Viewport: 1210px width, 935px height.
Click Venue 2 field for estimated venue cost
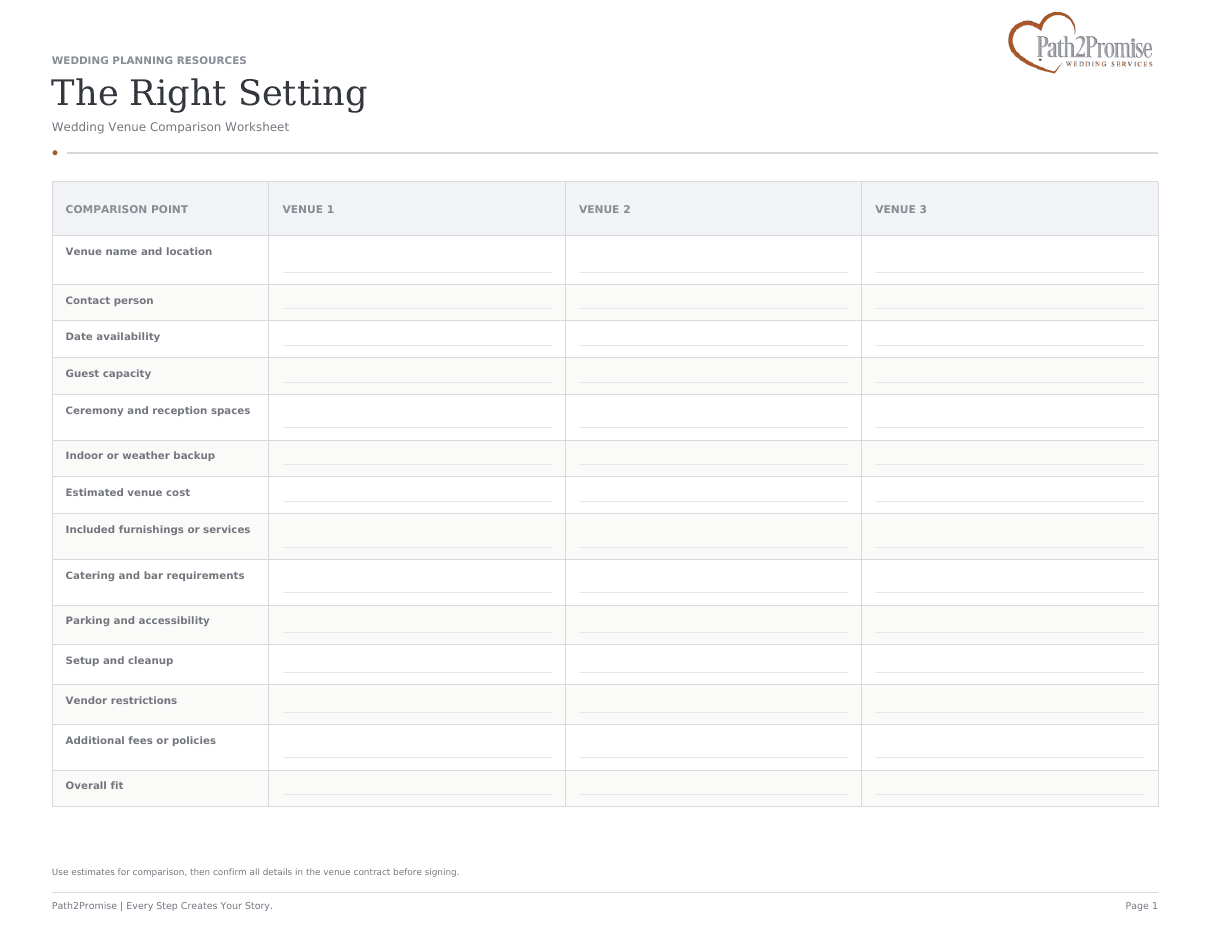(x=713, y=495)
